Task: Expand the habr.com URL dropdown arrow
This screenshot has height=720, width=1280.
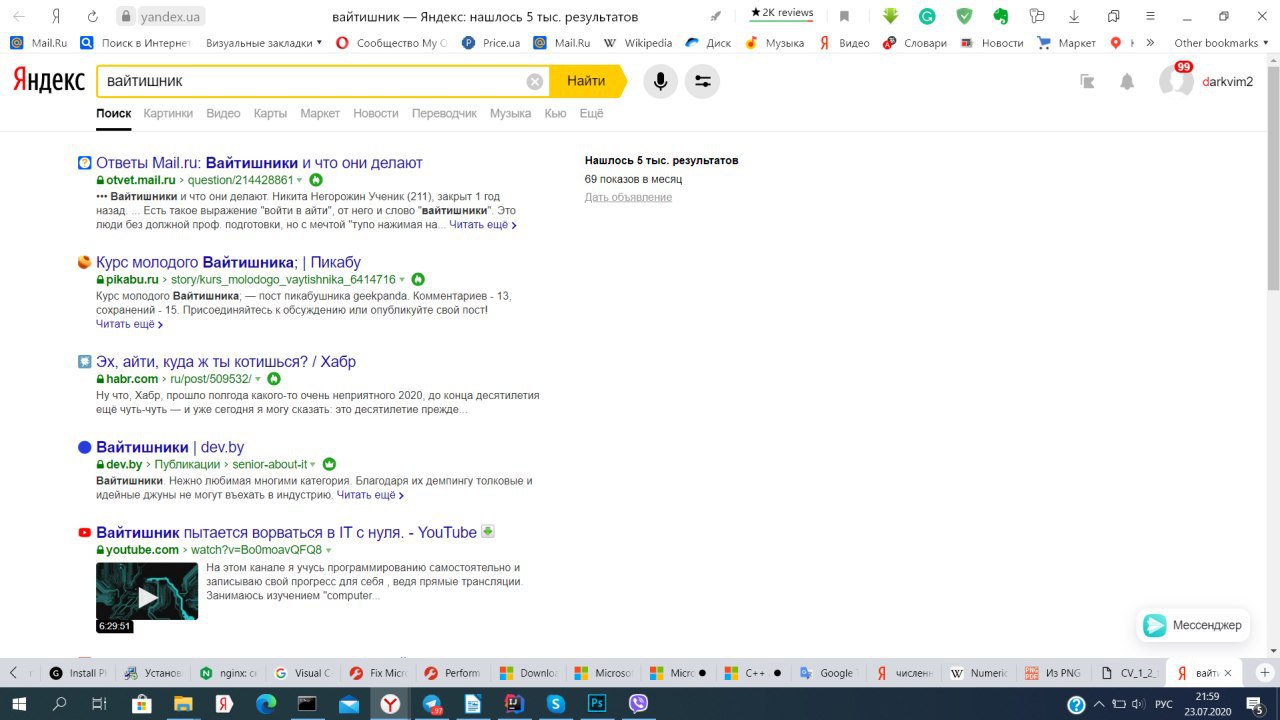Action: coord(257,380)
